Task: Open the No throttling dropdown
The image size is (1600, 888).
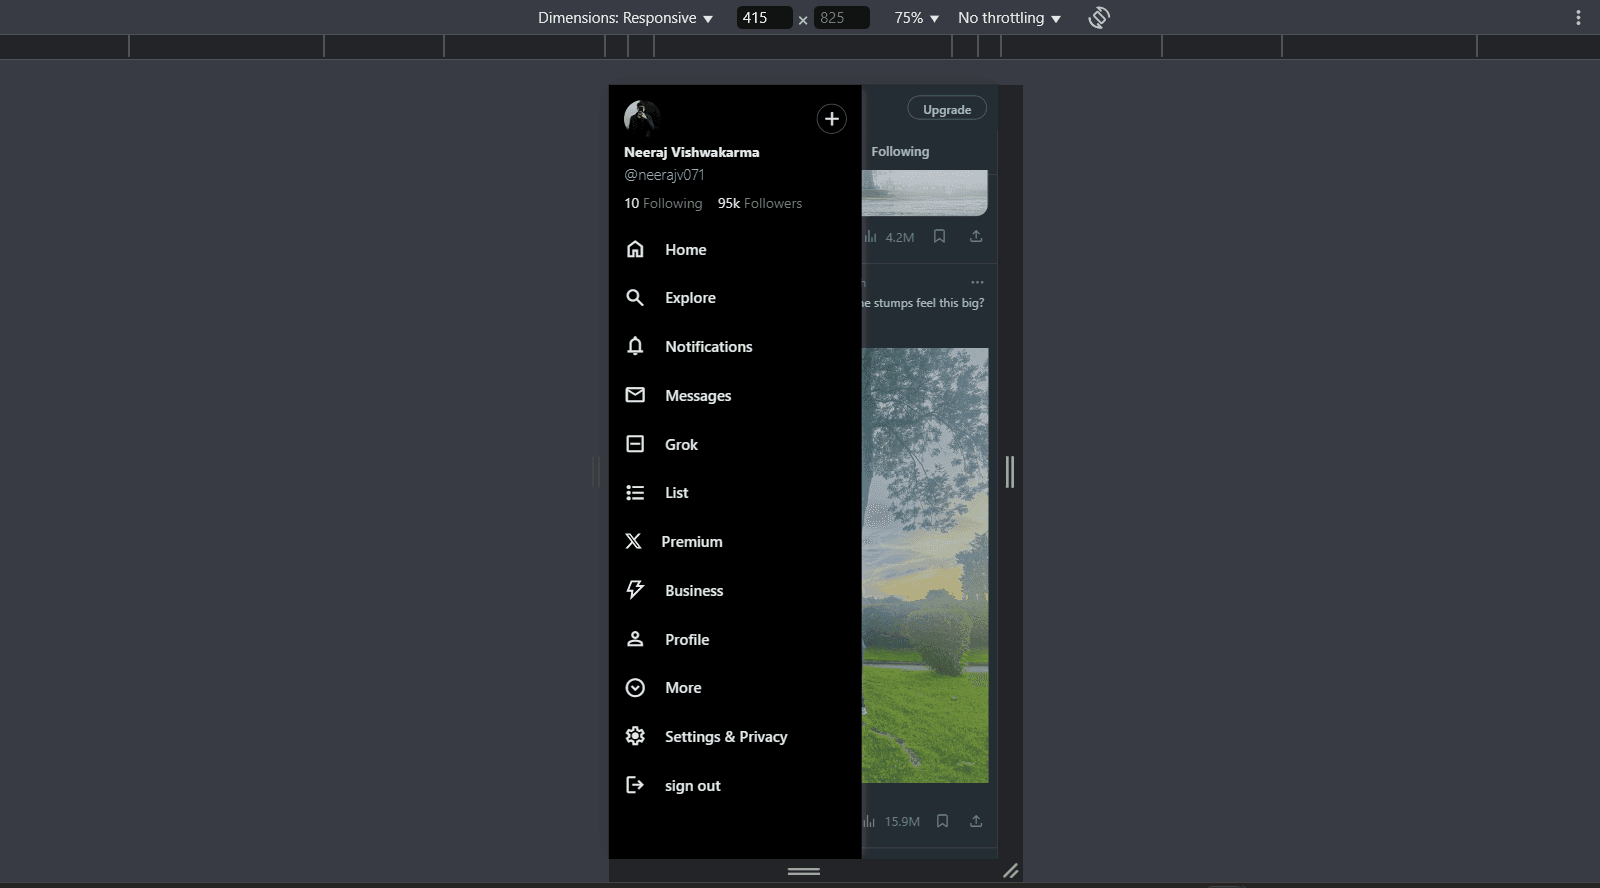Action: tap(1009, 18)
